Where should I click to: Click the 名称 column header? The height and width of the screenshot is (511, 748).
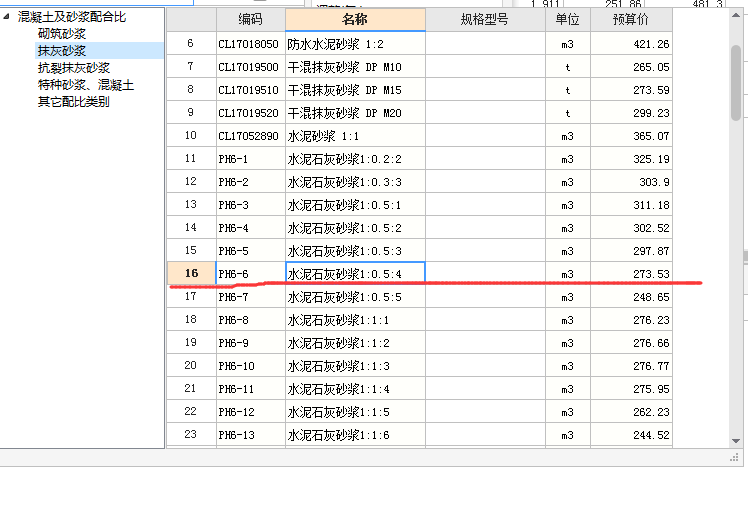click(x=355, y=20)
